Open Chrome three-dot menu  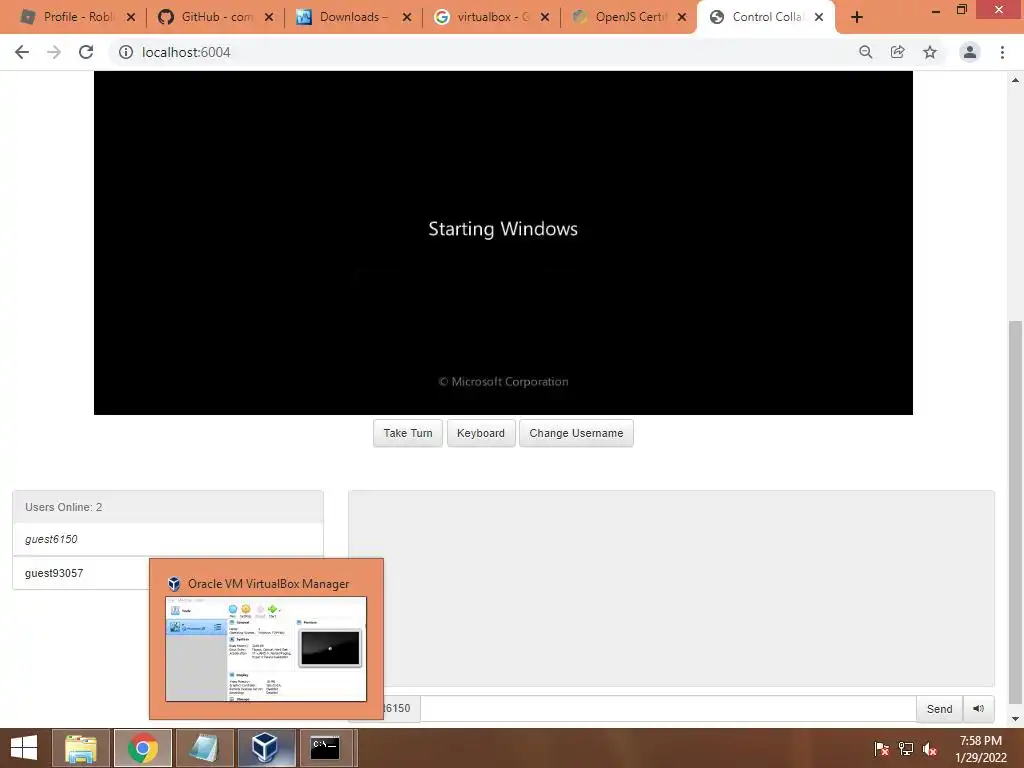click(1002, 52)
